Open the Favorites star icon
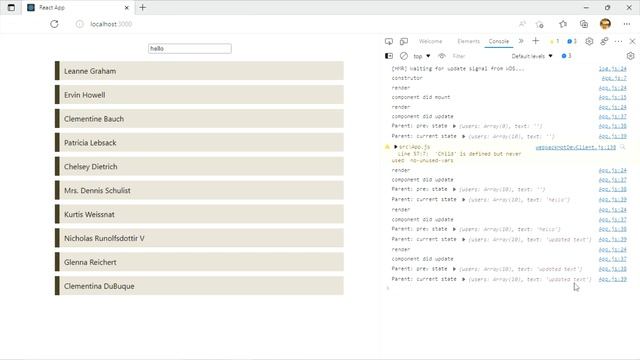Viewport: 640px width, 360px height. click(x=563, y=24)
